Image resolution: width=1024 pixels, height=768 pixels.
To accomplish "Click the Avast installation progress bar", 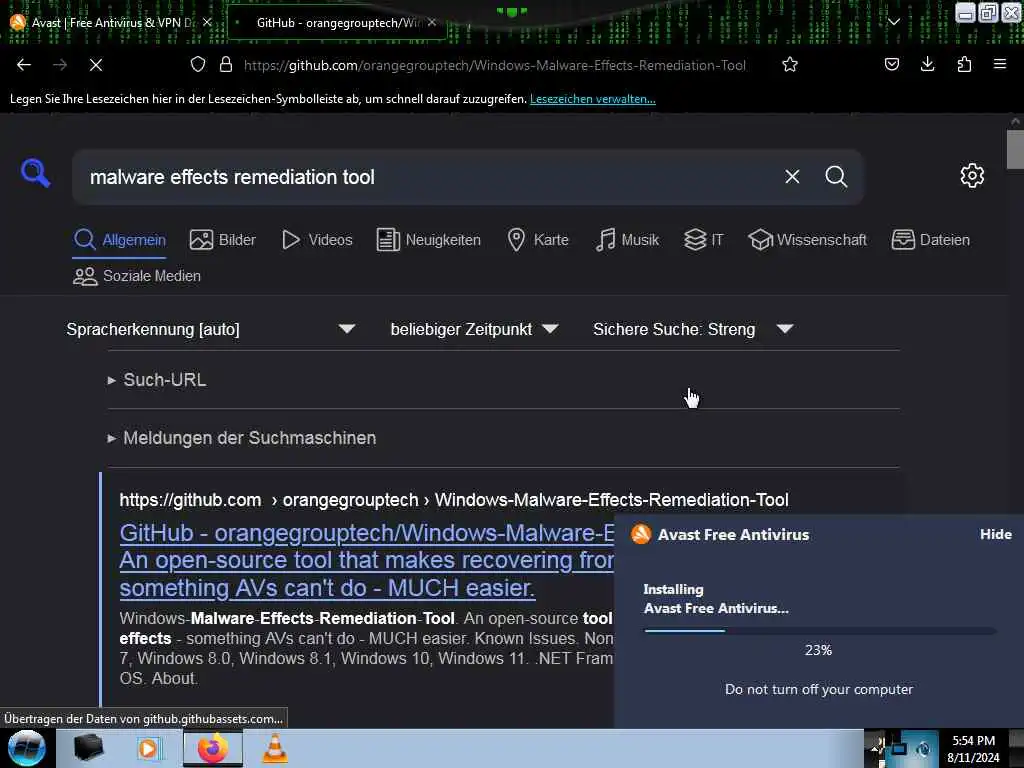I will [x=820, y=631].
